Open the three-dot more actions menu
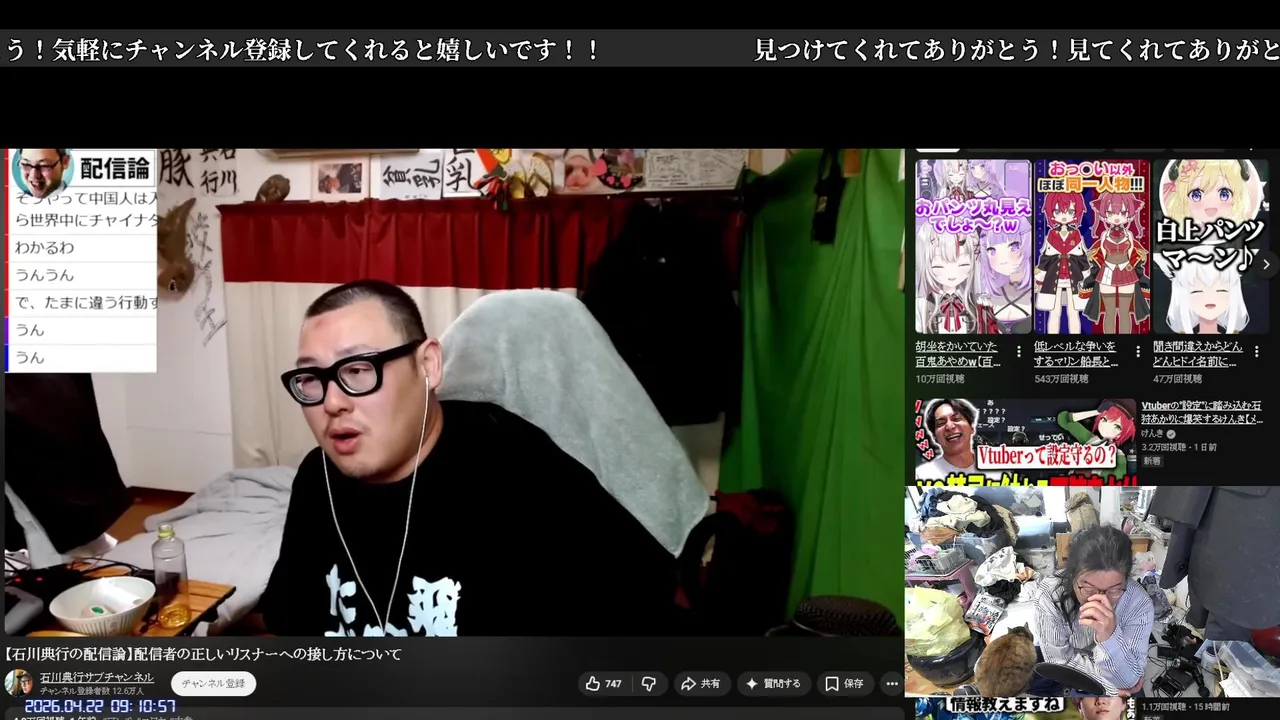The height and width of the screenshot is (720, 1280). (891, 684)
